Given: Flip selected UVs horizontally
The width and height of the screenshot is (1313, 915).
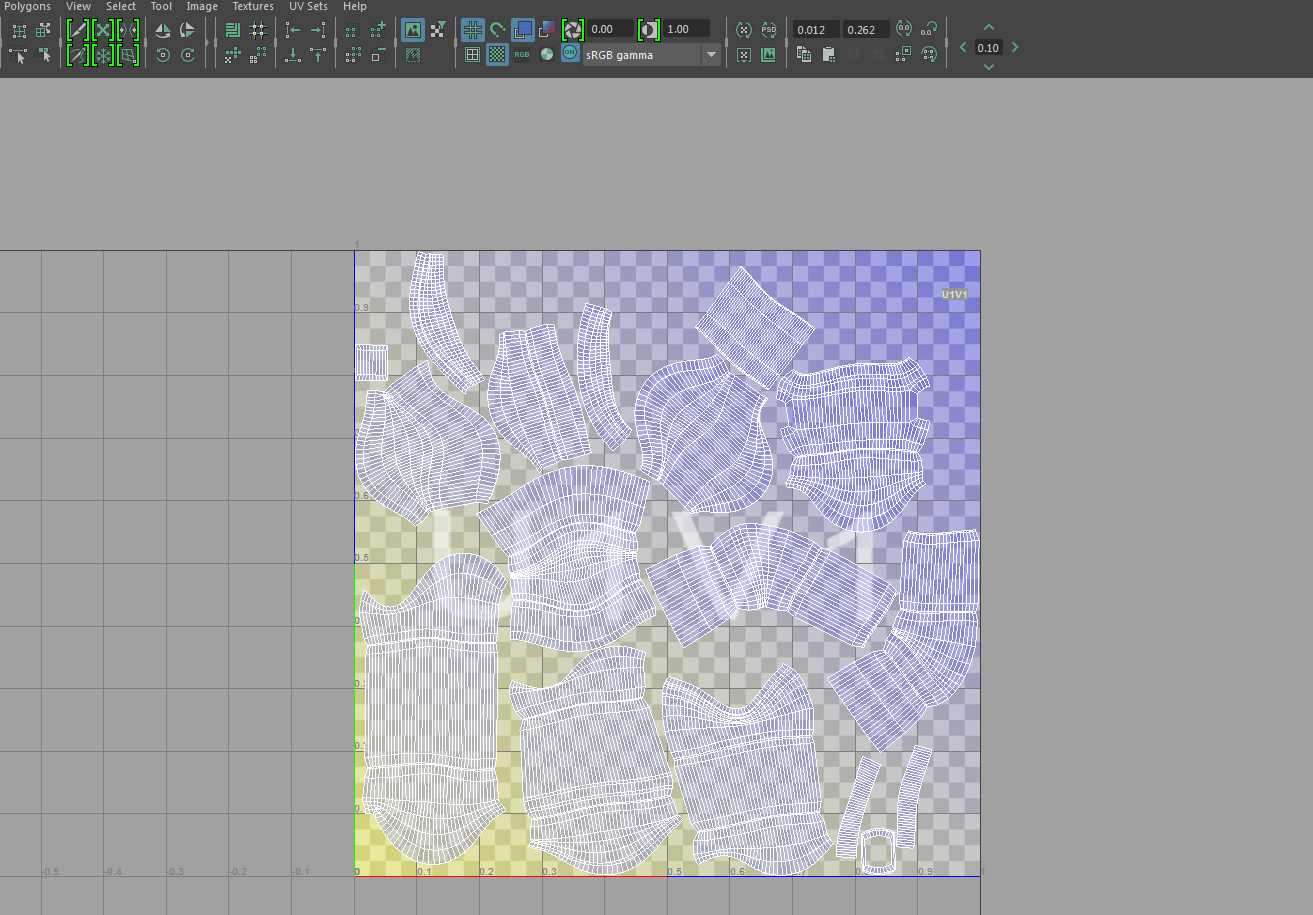Looking at the screenshot, I should tap(163, 30).
